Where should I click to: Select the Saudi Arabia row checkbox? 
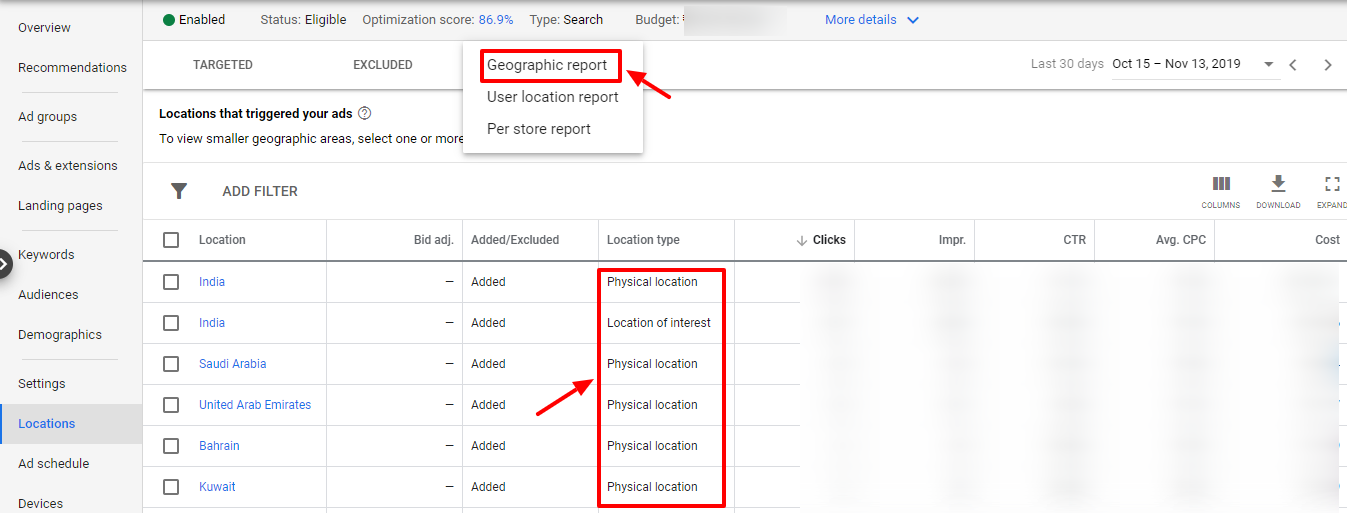pos(171,364)
